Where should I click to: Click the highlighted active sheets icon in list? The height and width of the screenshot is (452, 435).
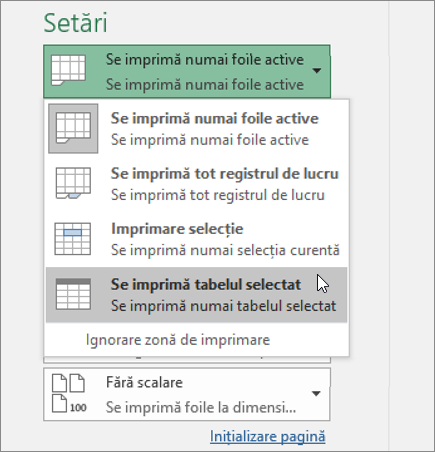[x=73, y=128]
